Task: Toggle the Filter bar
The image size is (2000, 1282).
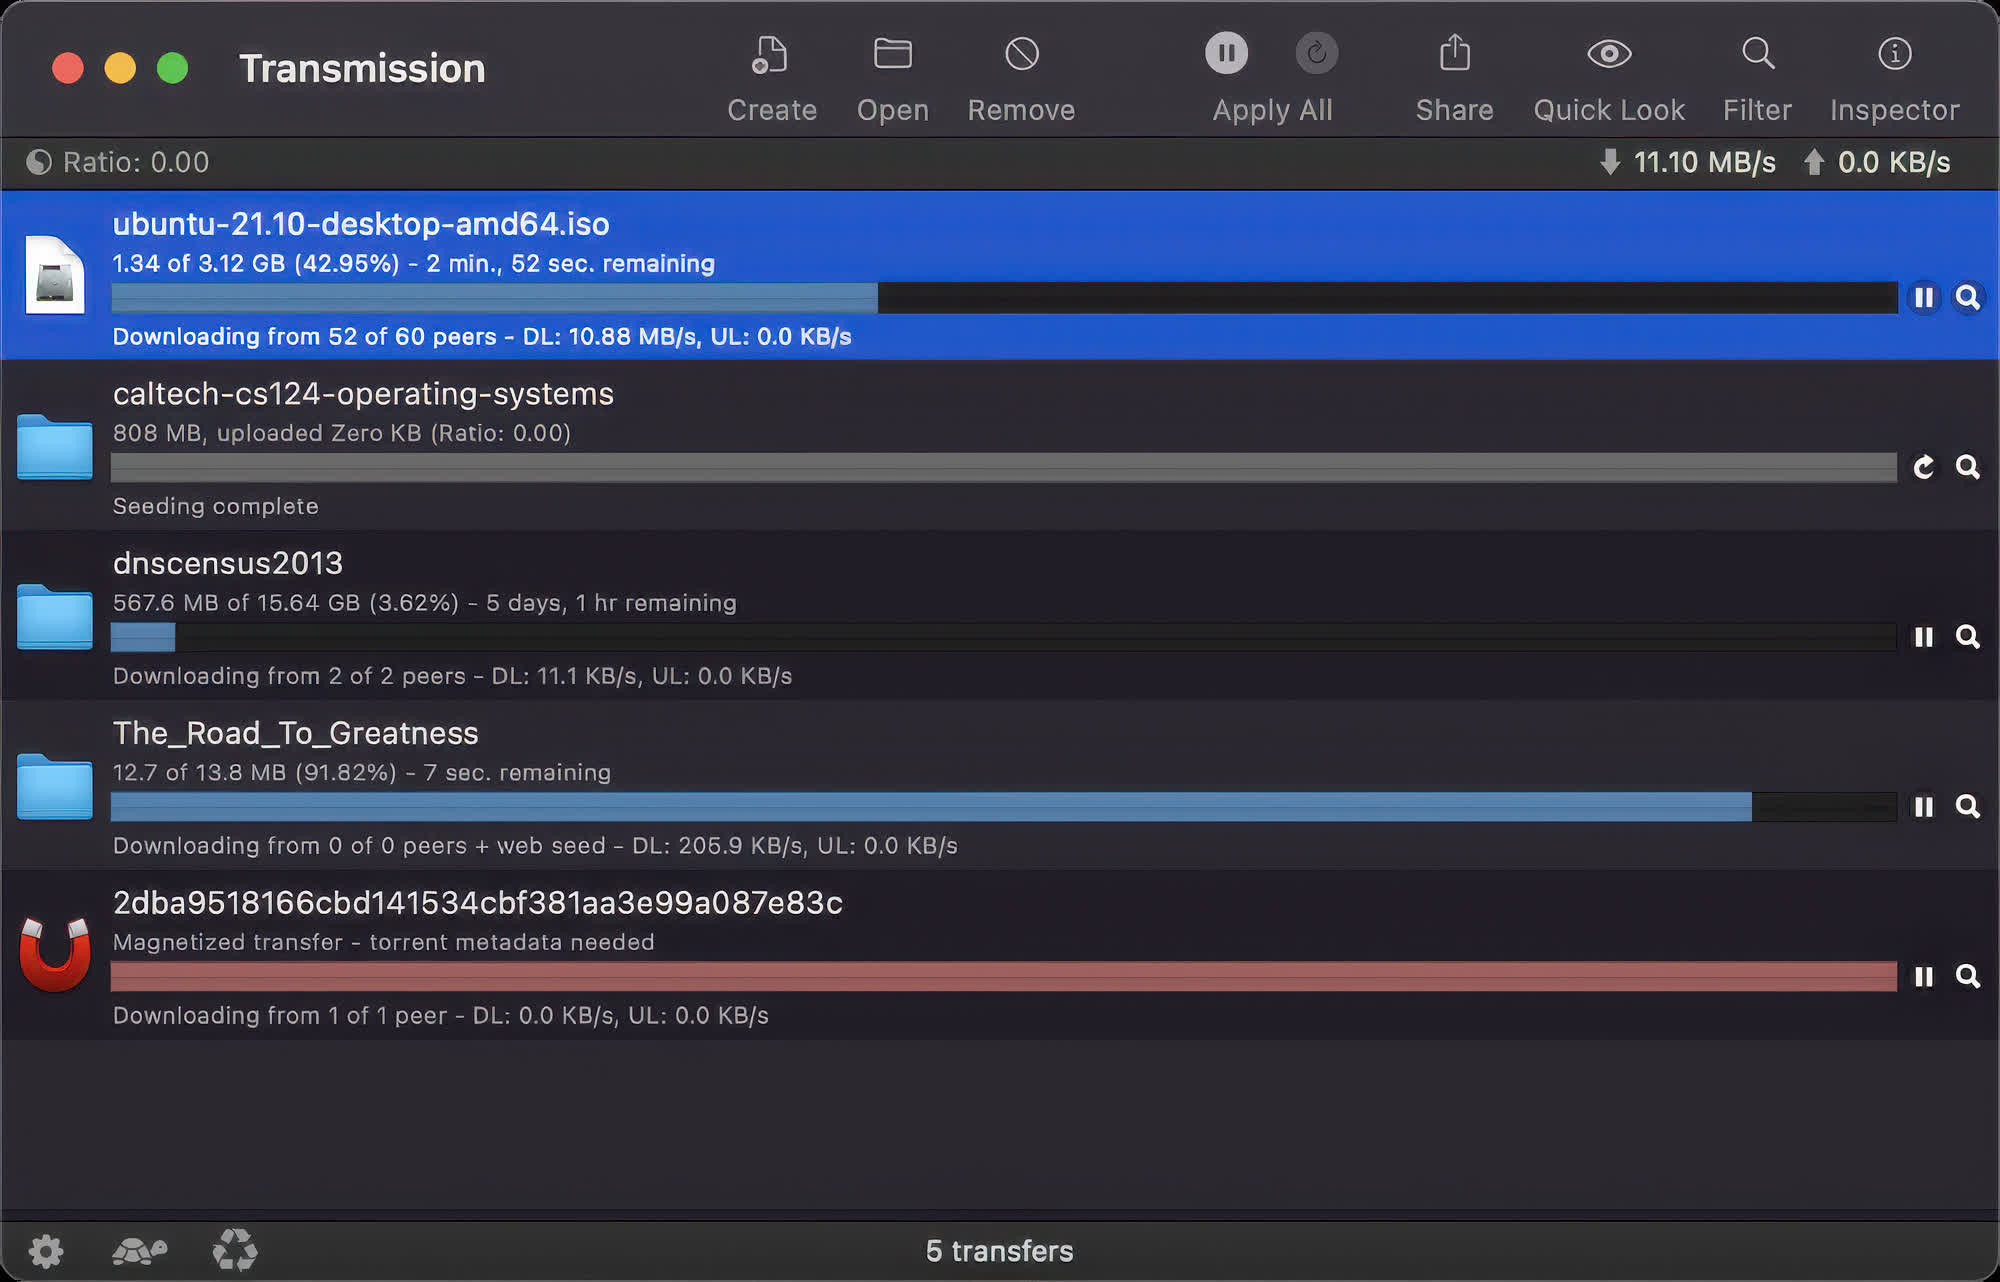Action: tap(1757, 55)
